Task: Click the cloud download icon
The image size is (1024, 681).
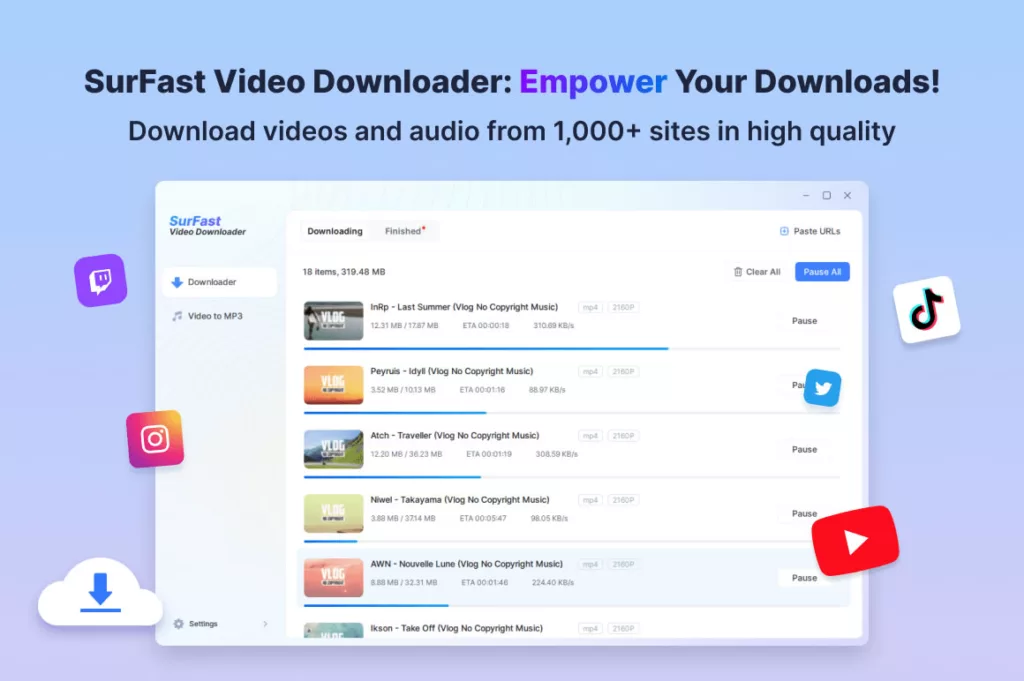Action: tap(100, 593)
